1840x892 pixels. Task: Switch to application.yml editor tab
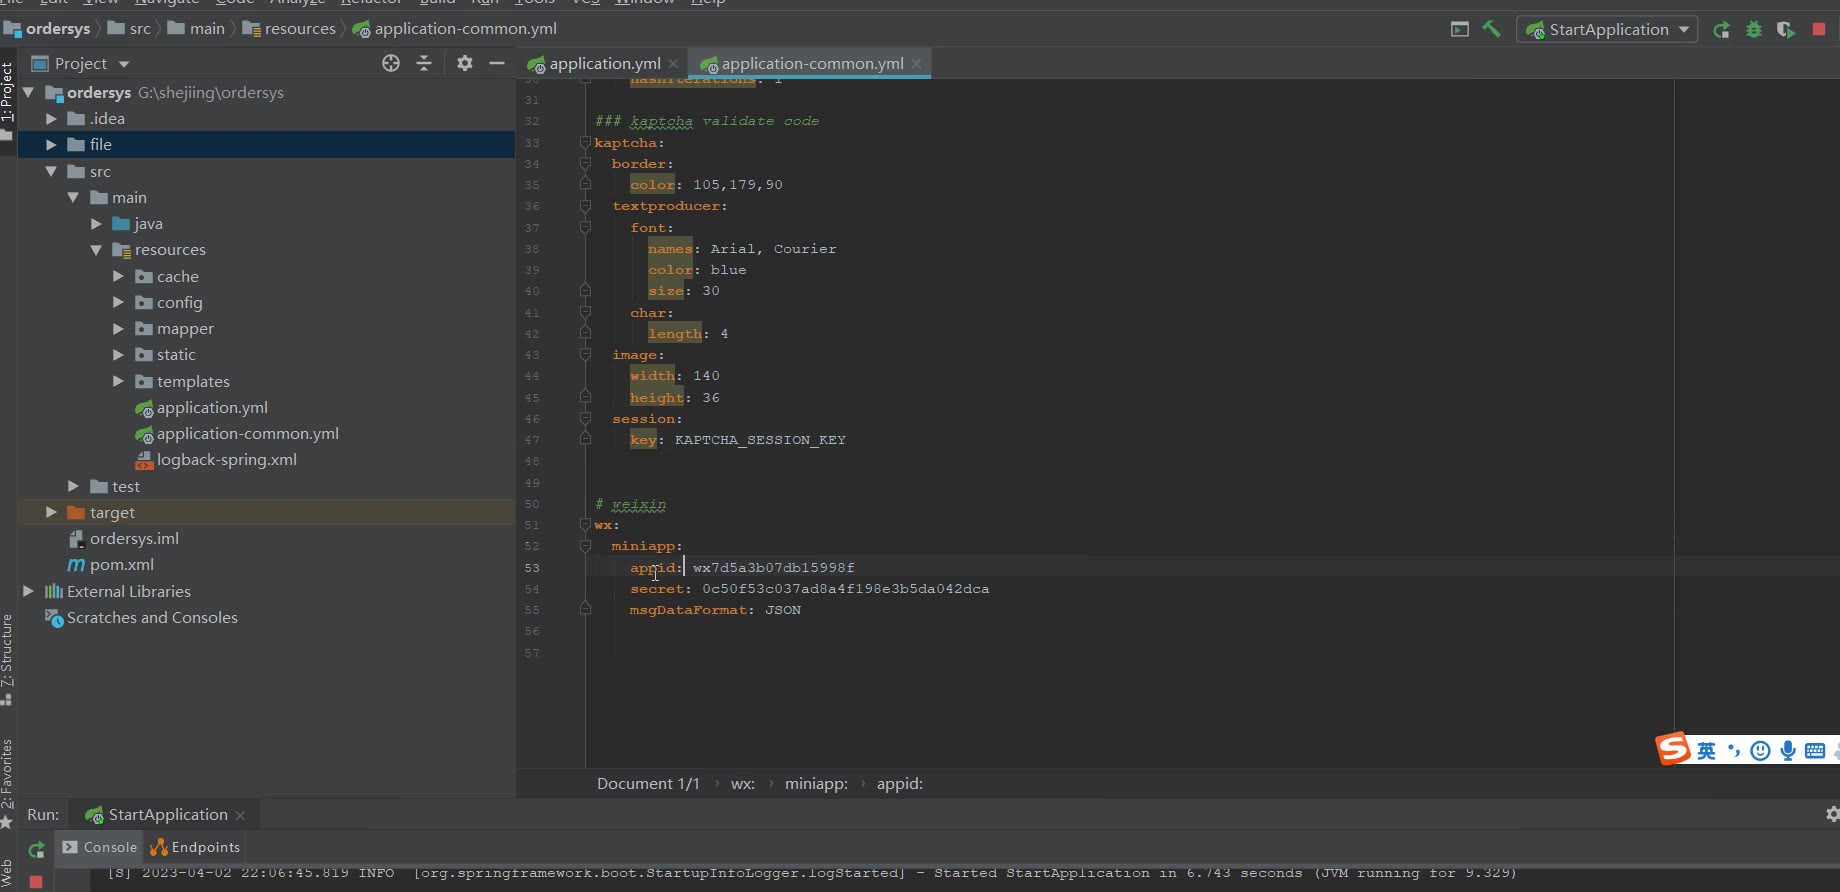pyautogui.click(x=604, y=63)
